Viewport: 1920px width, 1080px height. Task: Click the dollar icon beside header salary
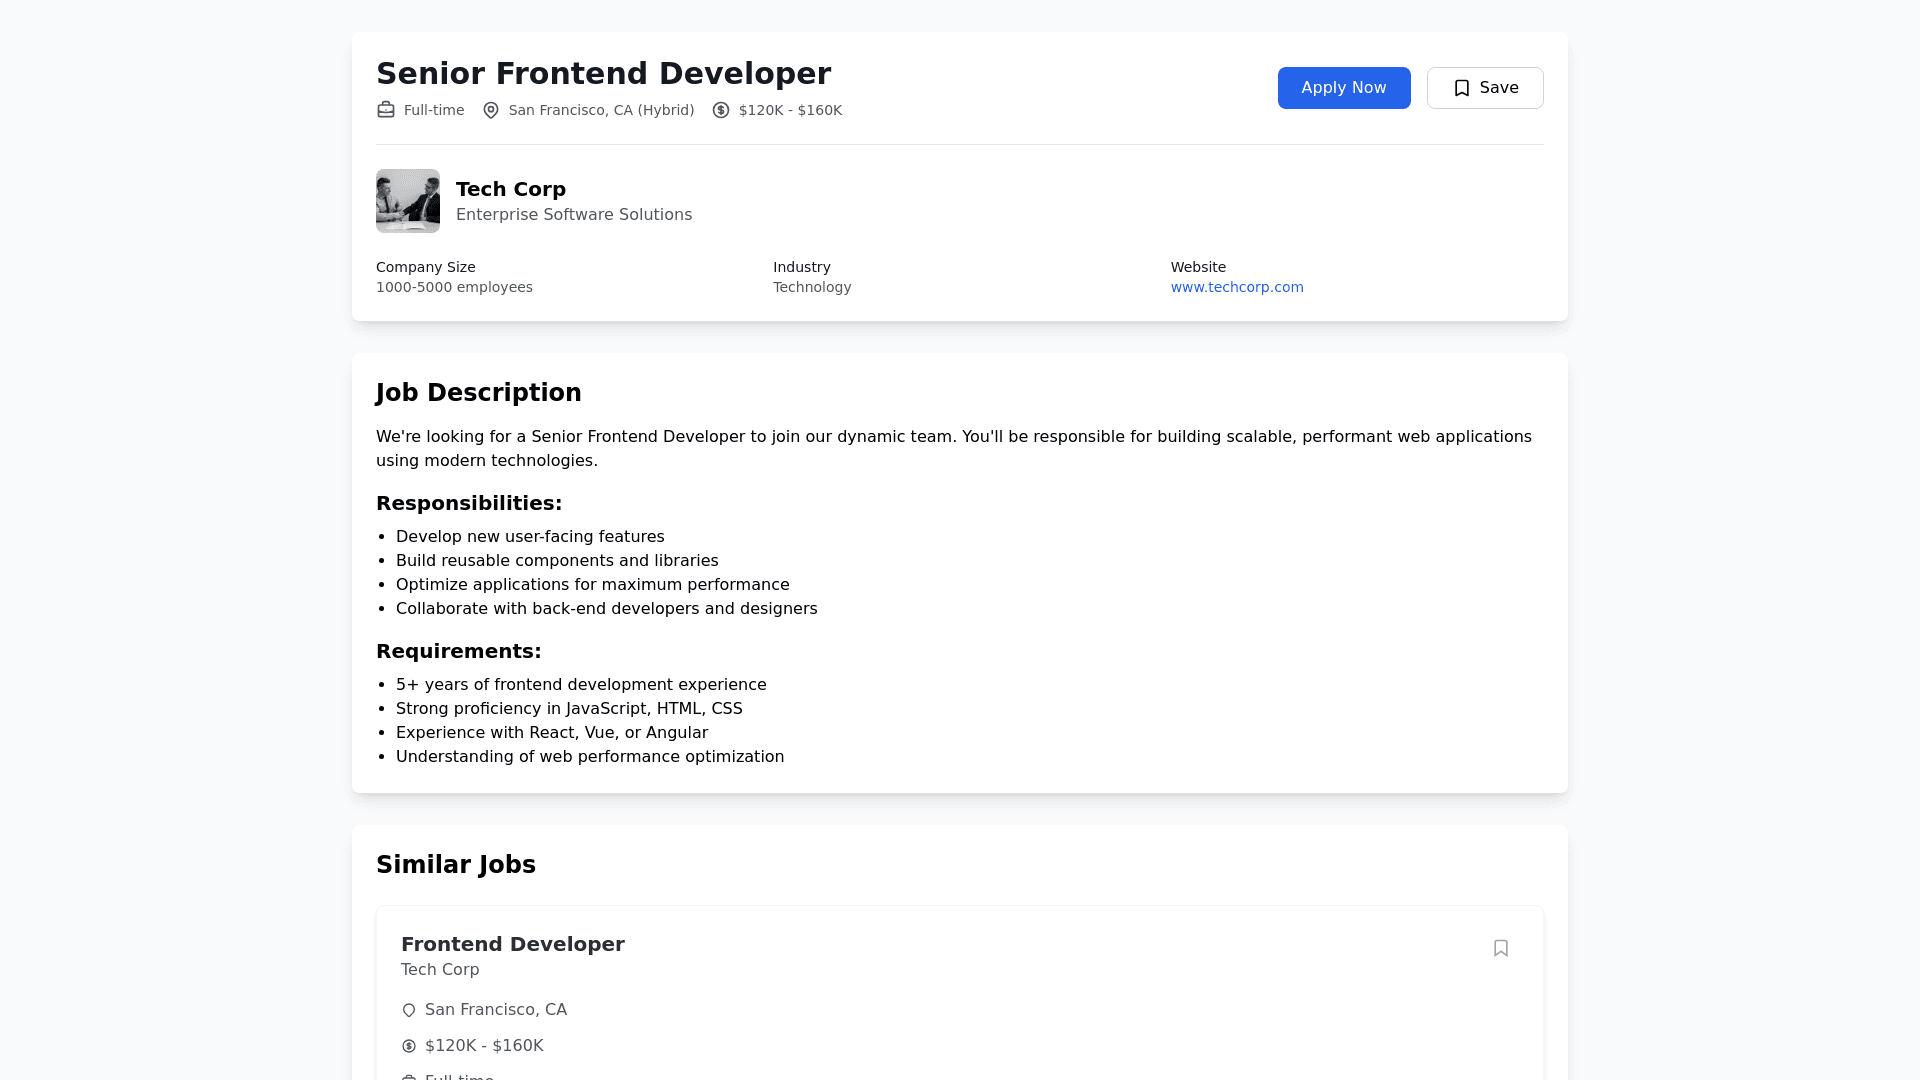721,110
